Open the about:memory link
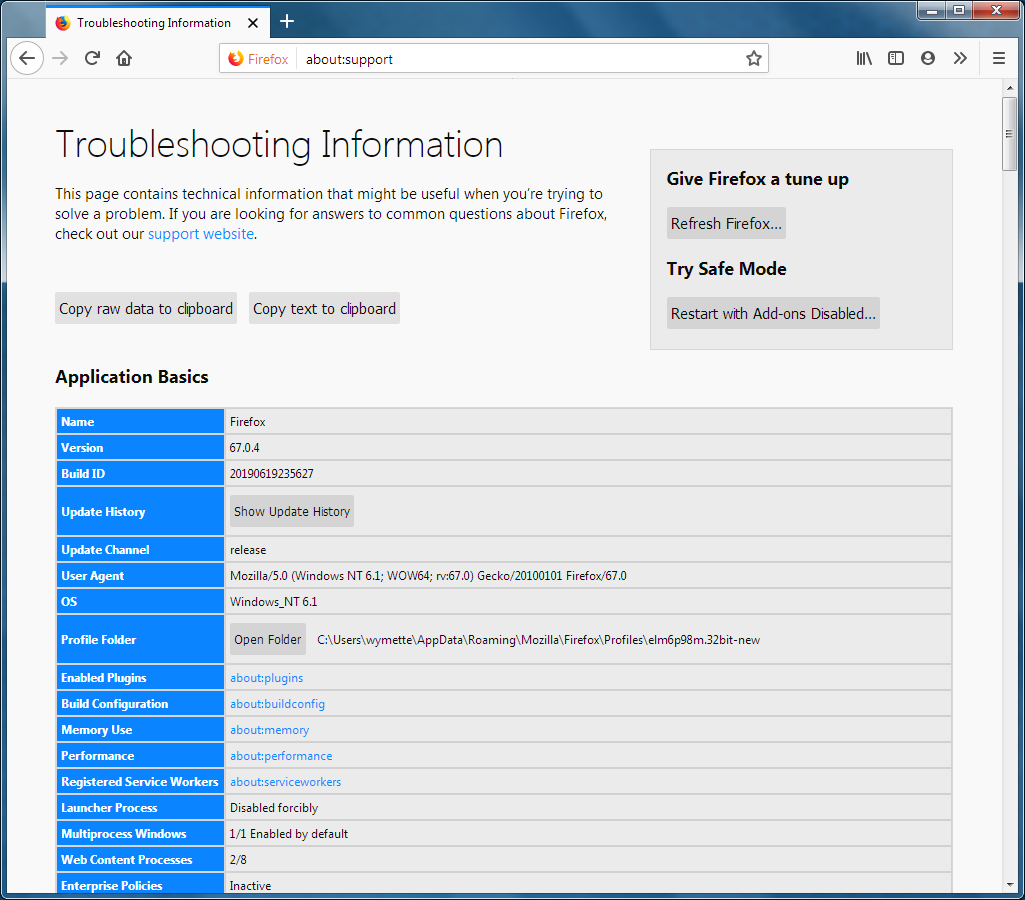This screenshot has height=900, width=1025. click(270, 730)
